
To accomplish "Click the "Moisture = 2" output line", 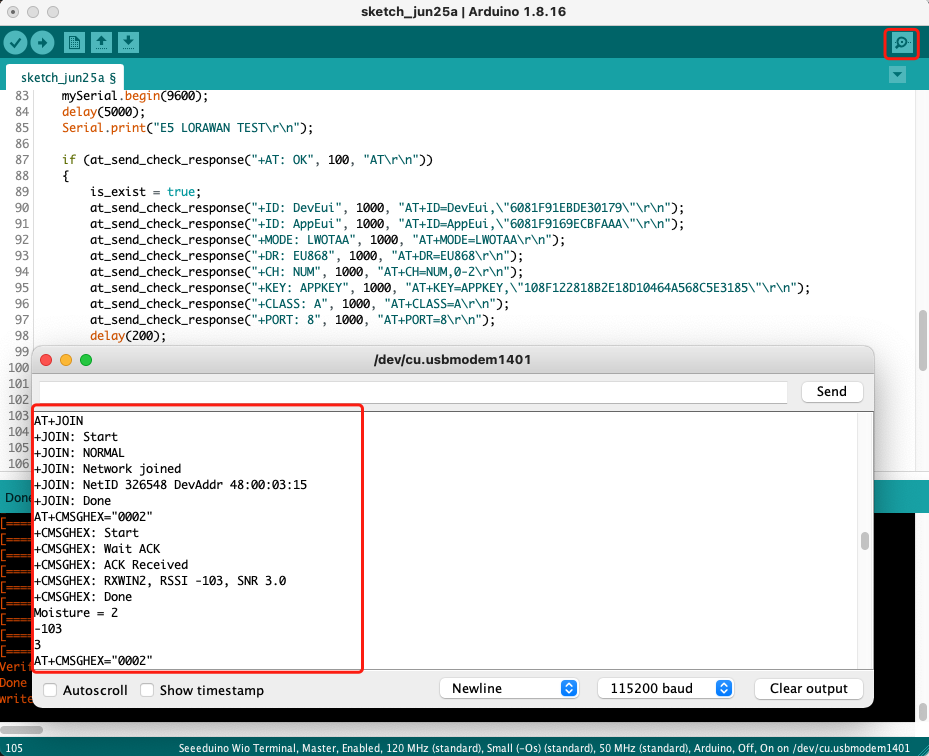I will tap(76, 613).
